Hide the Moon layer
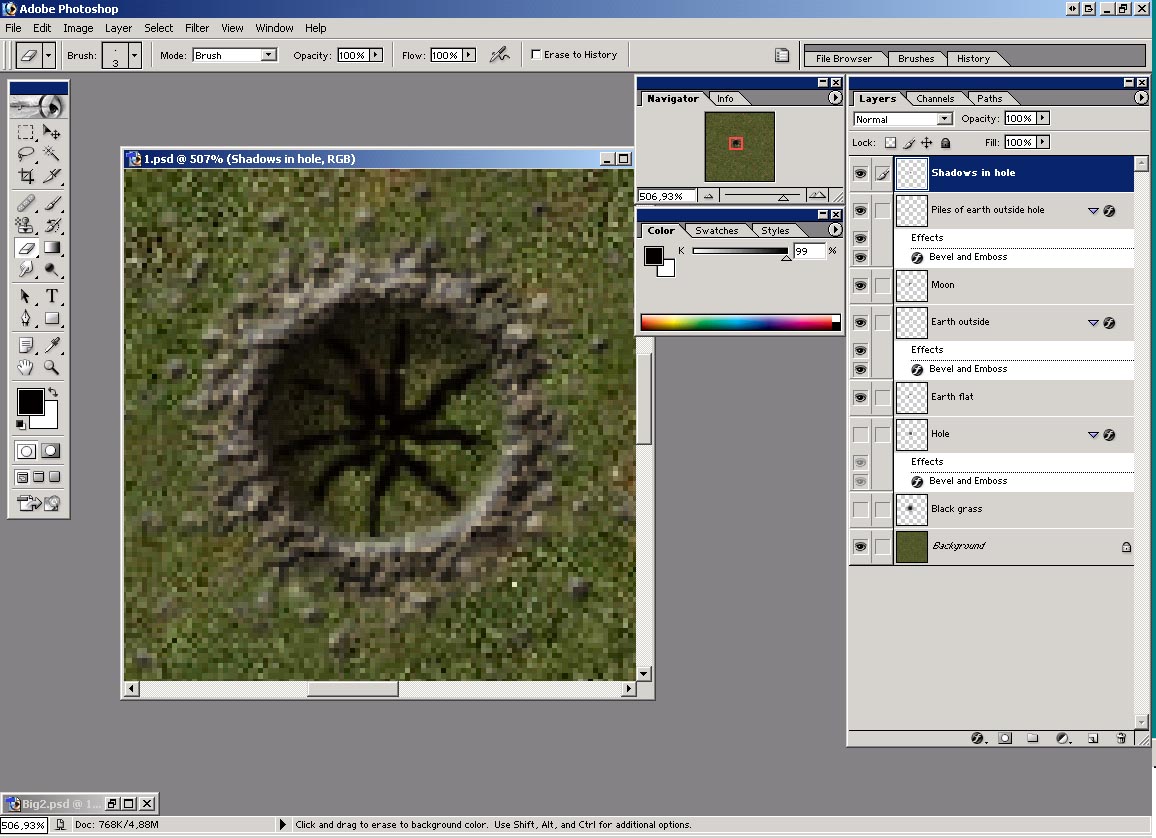 [860, 285]
